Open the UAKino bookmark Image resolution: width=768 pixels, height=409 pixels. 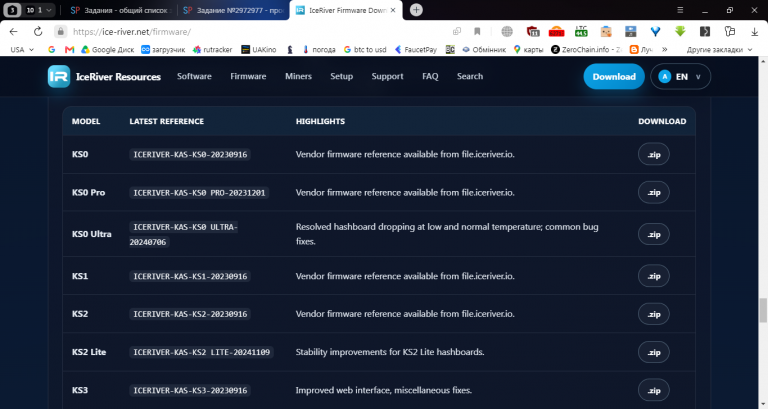tap(259, 49)
